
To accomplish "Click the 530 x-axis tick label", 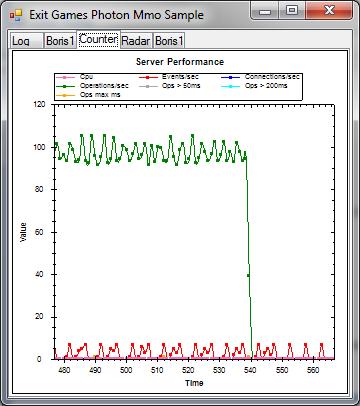I will [219, 370].
